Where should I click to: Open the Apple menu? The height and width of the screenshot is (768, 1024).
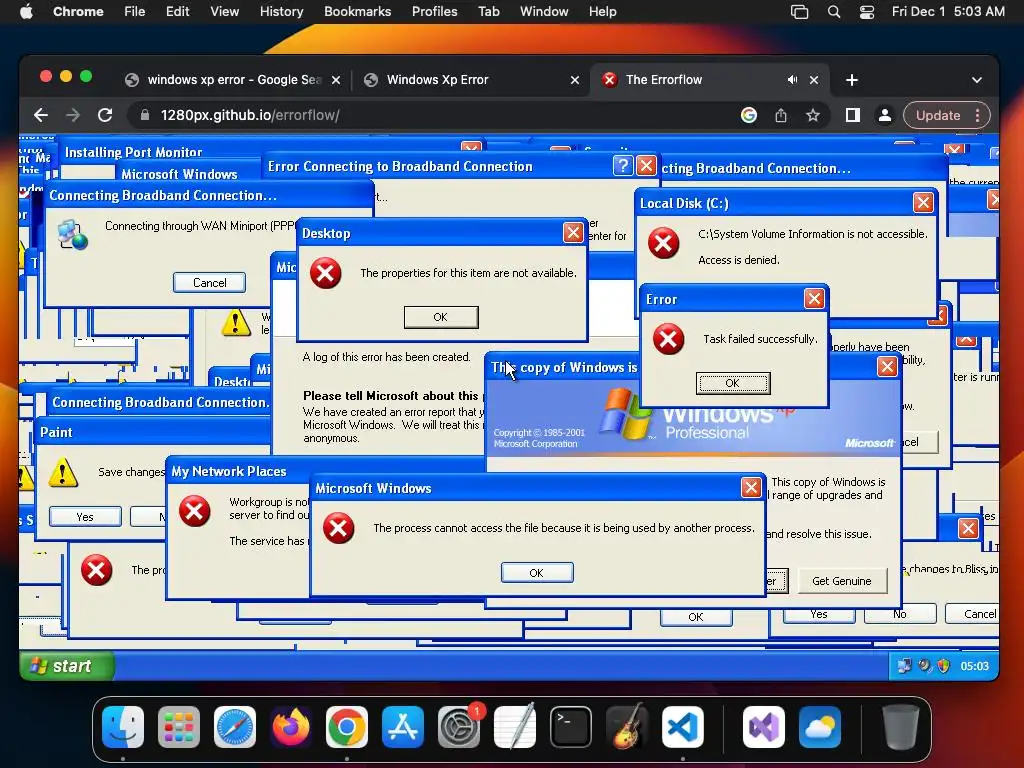(x=27, y=11)
